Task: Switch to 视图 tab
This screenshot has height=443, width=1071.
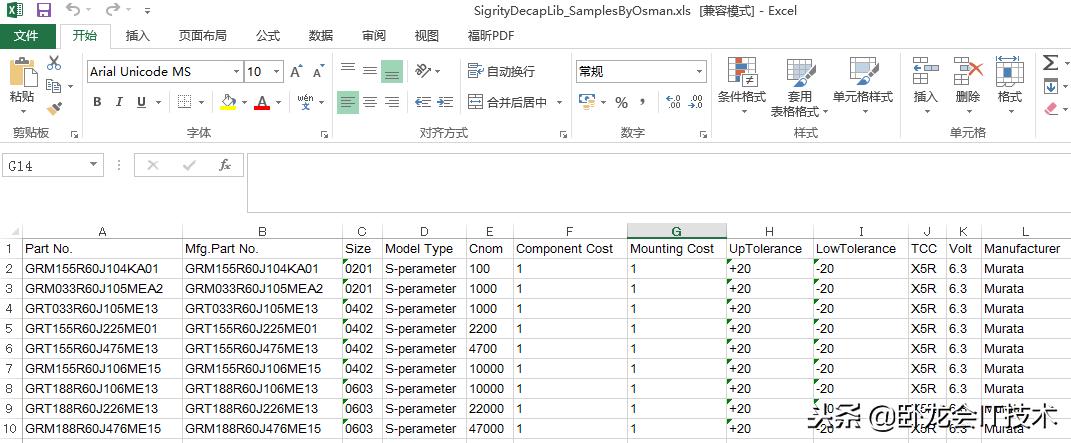Action: pos(427,36)
